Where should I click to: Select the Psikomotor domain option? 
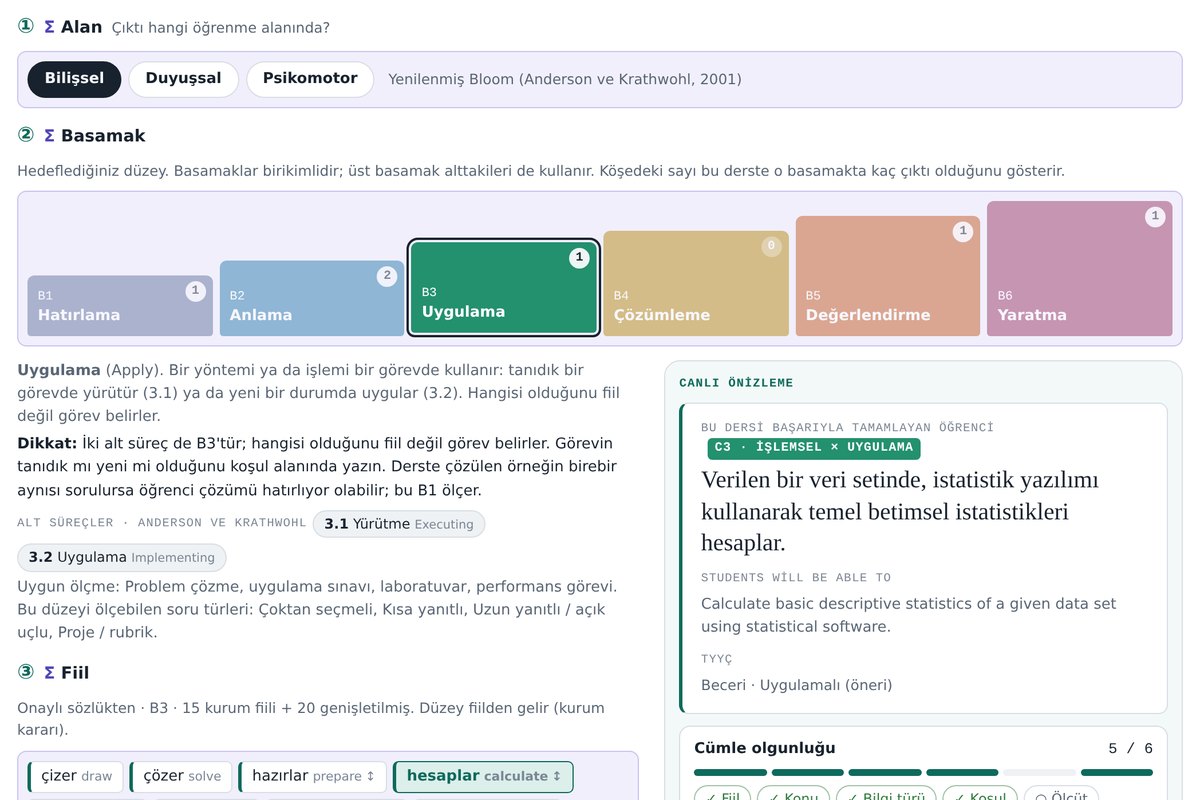pos(310,79)
